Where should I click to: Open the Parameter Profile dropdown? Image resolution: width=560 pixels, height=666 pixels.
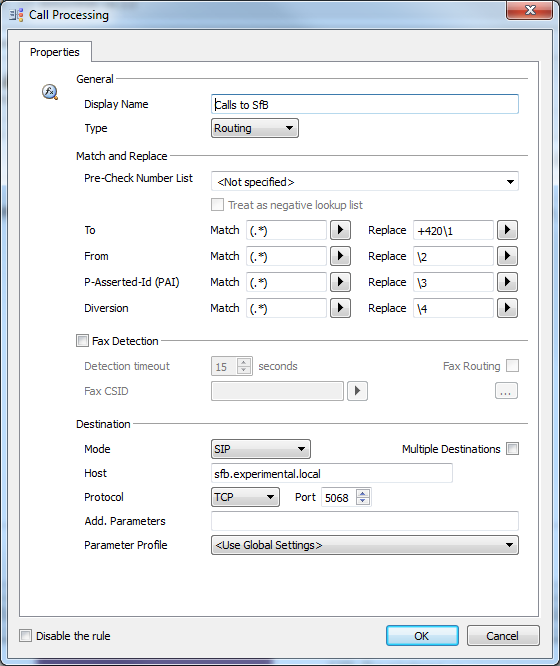(x=365, y=545)
